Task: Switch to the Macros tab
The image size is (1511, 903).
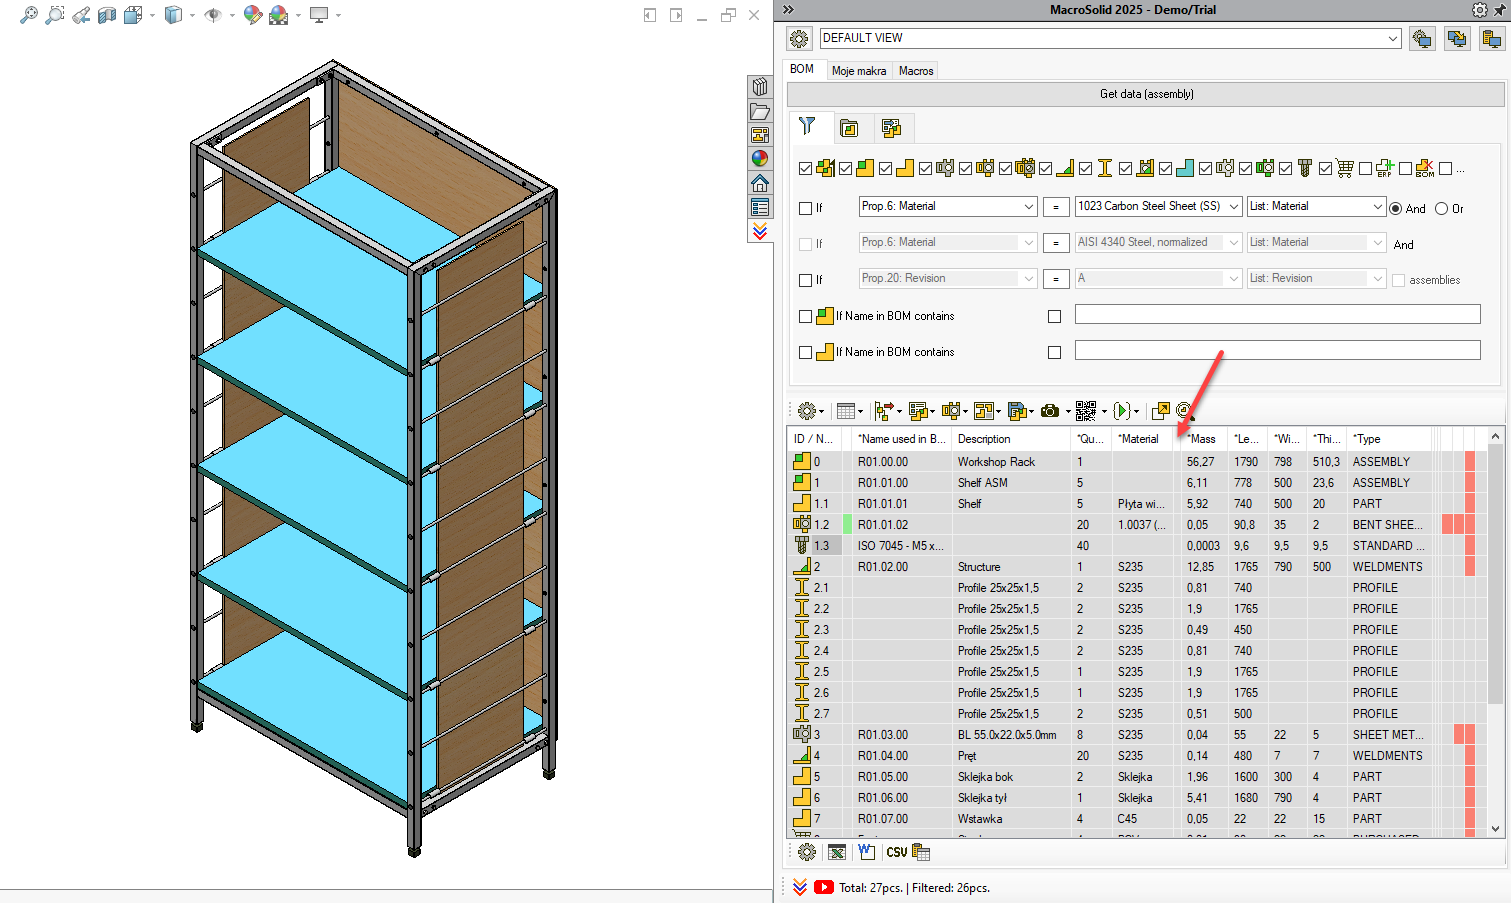Action: tap(916, 71)
